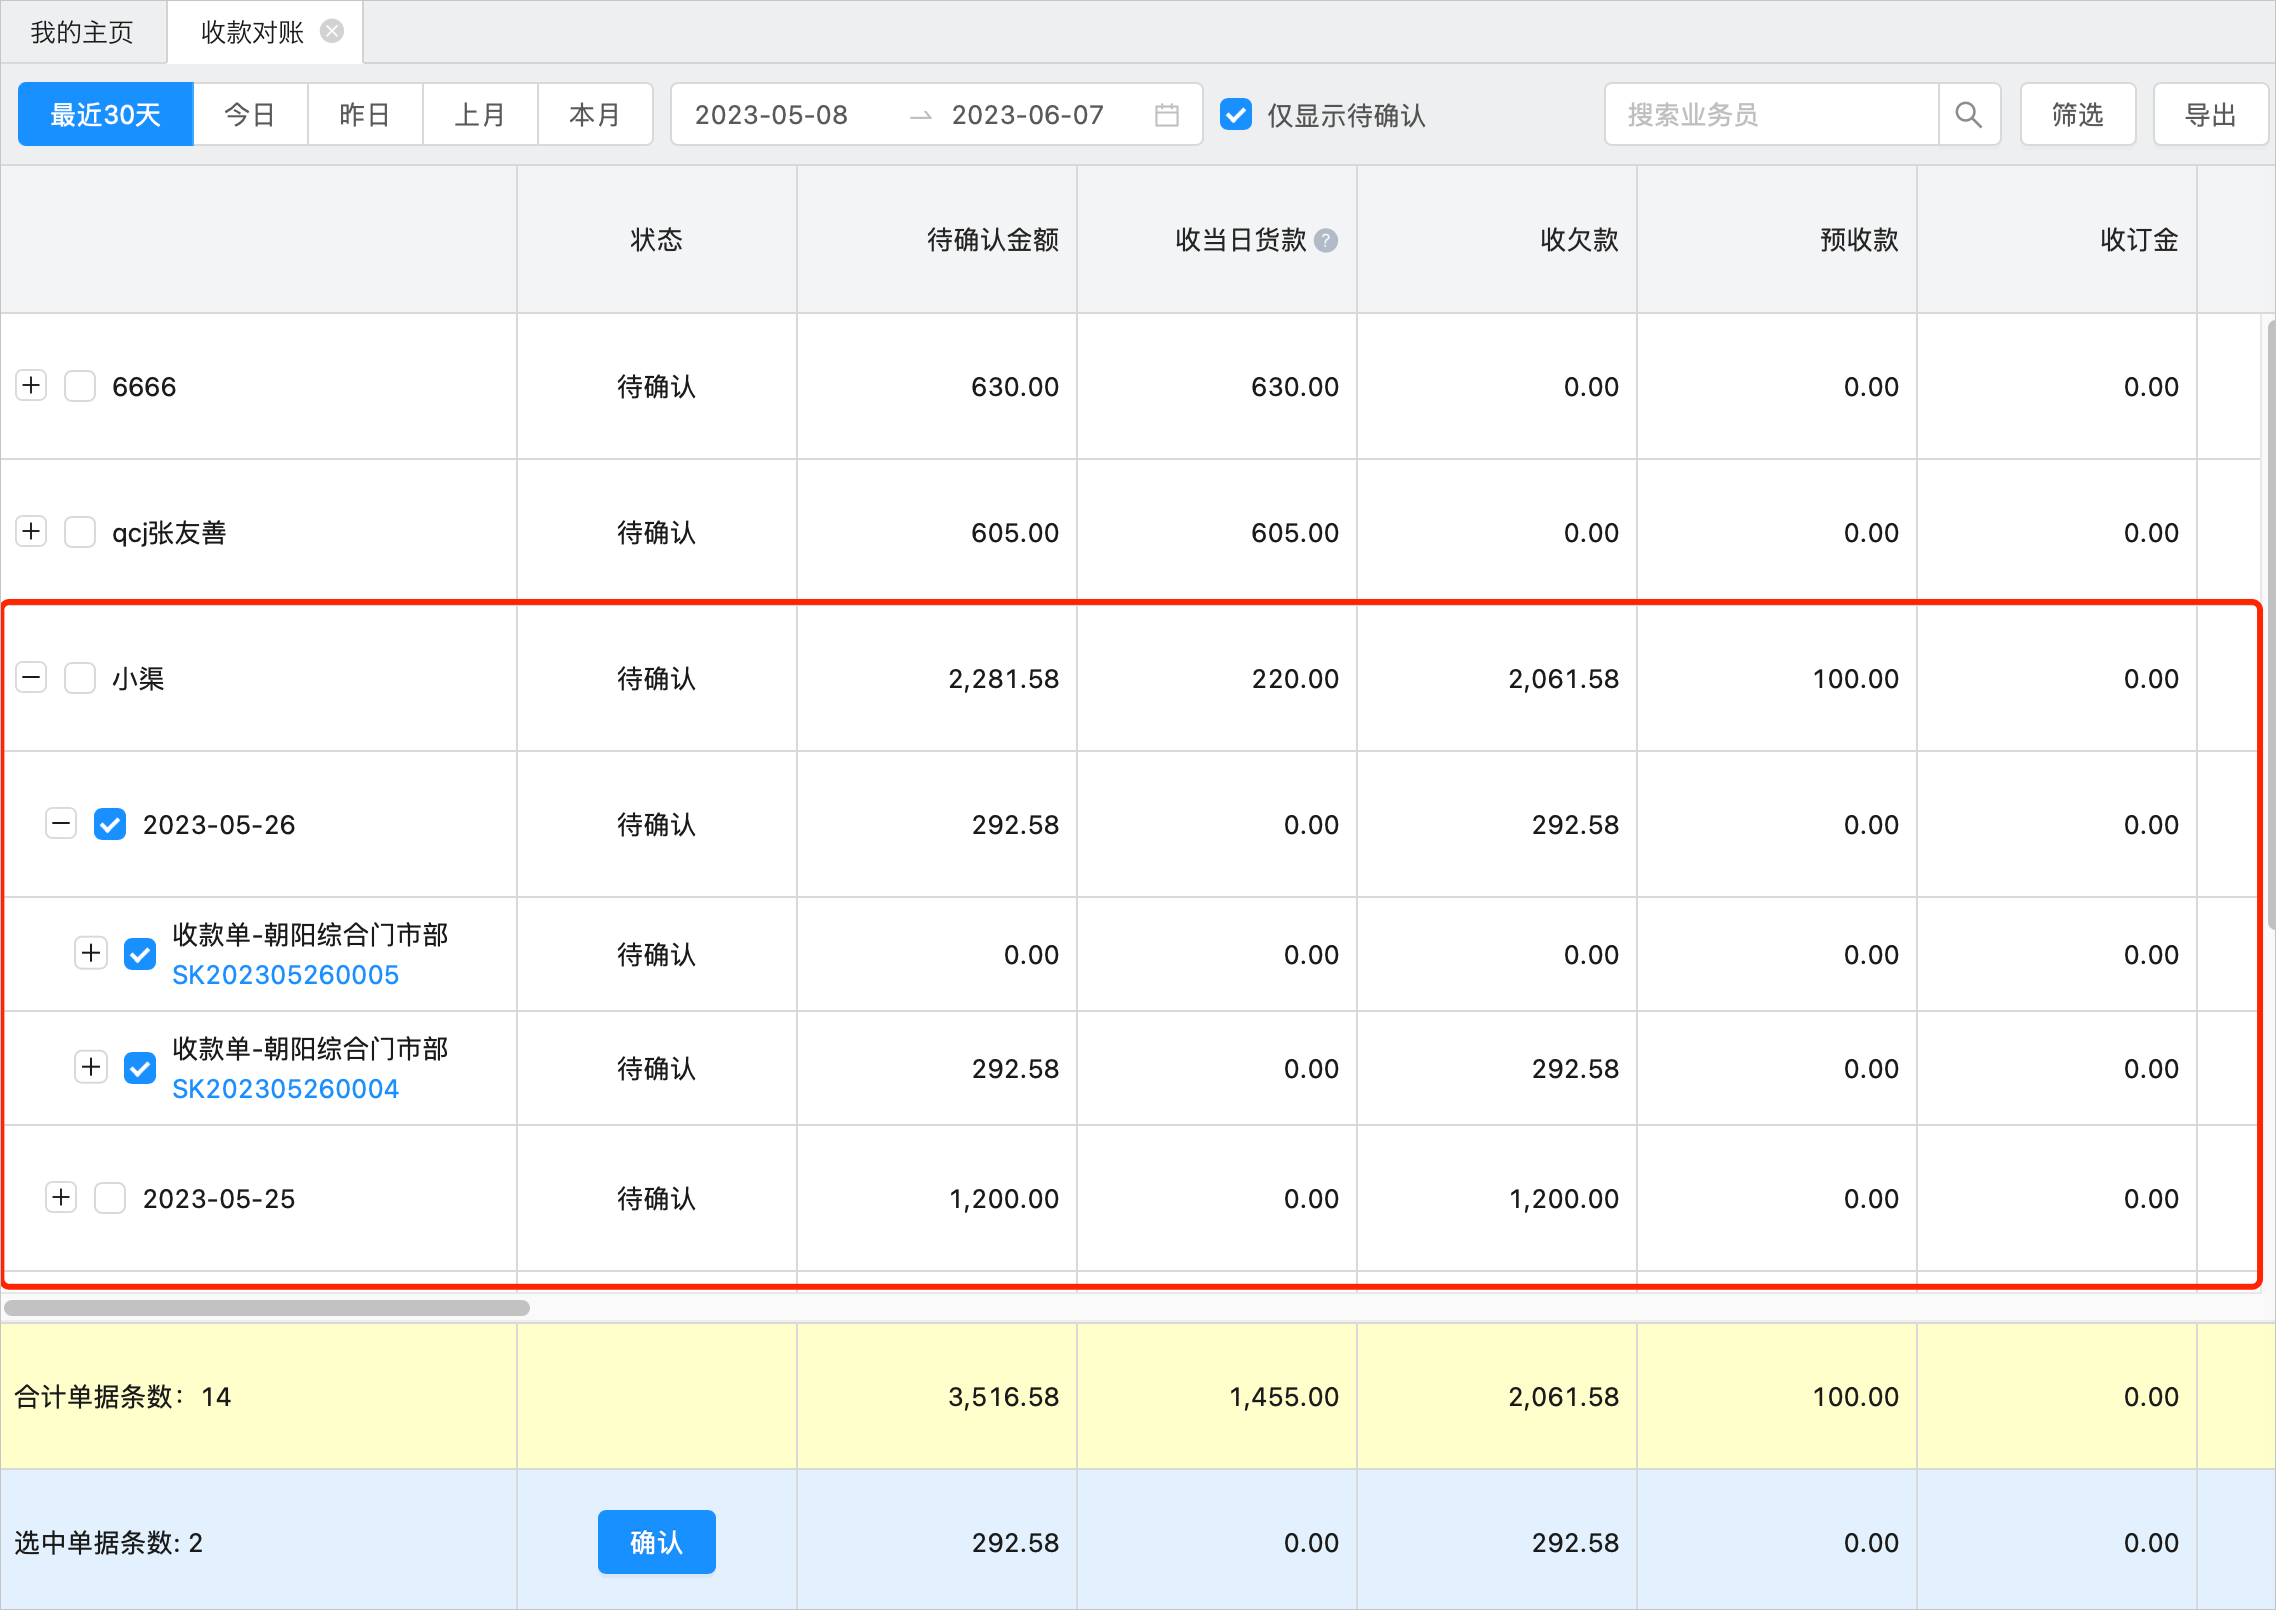This screenshot has width=2276, height=1610.
Task: Click 小渠 prepayment value 100.00
Action: [1856, 679]
